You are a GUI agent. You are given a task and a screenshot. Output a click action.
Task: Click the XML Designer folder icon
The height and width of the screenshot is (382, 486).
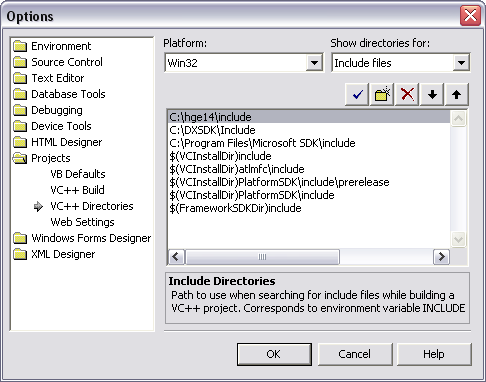[x=20, y=254]
